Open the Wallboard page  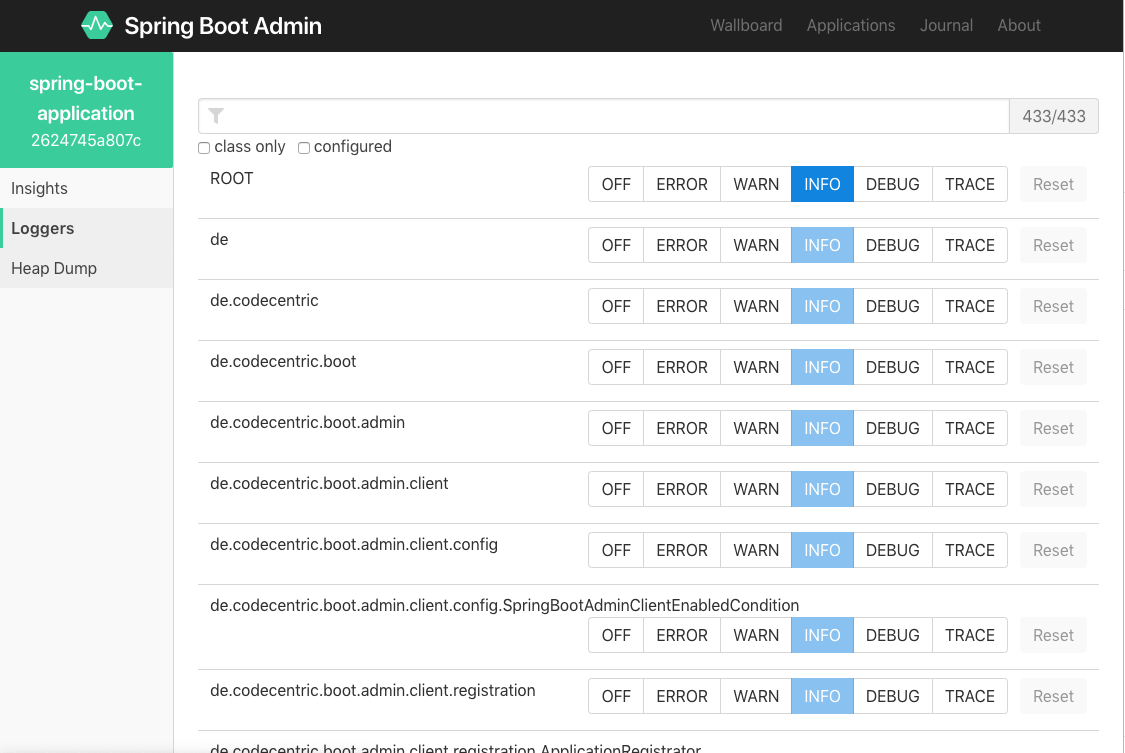tap(746, 25)
